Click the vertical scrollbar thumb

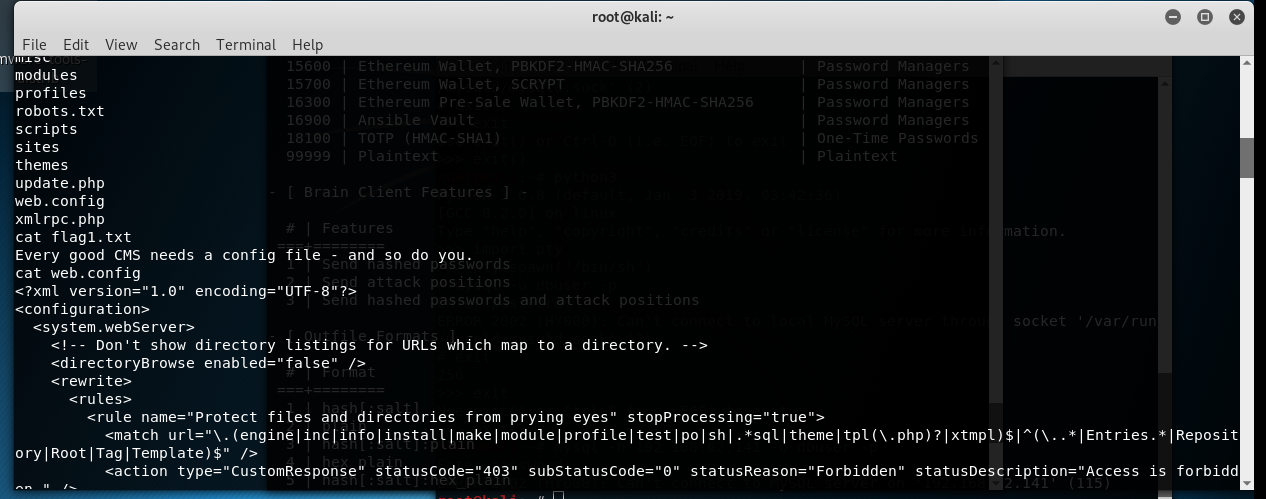(1246, 157)
